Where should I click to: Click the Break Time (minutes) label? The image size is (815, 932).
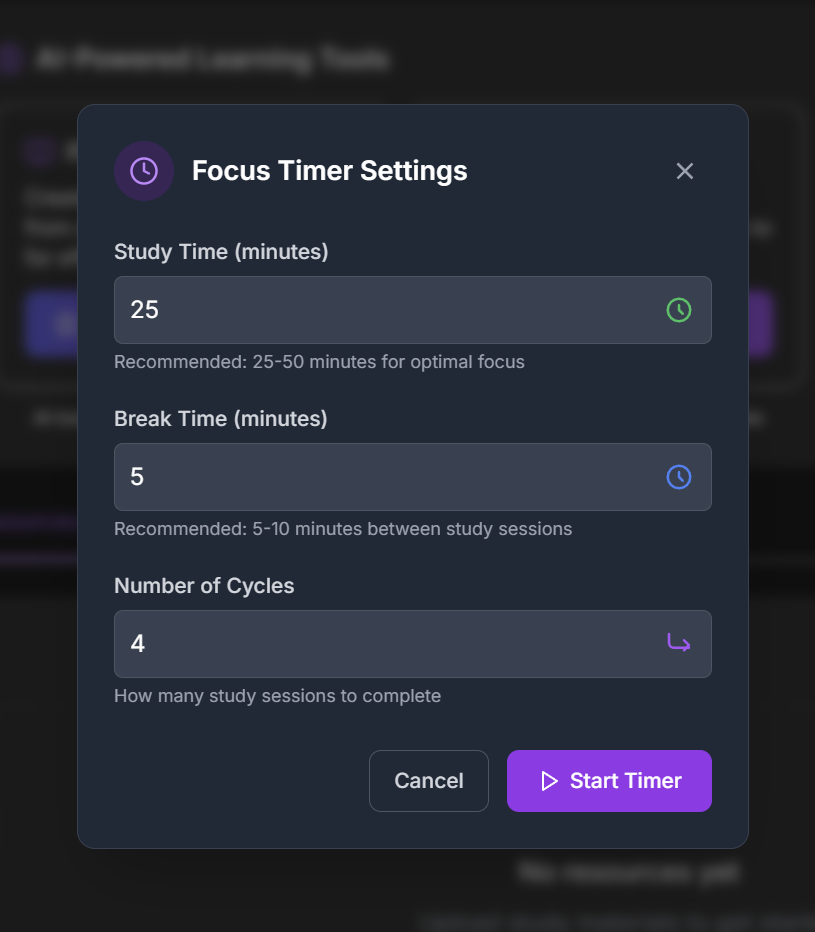pos(221,419)
